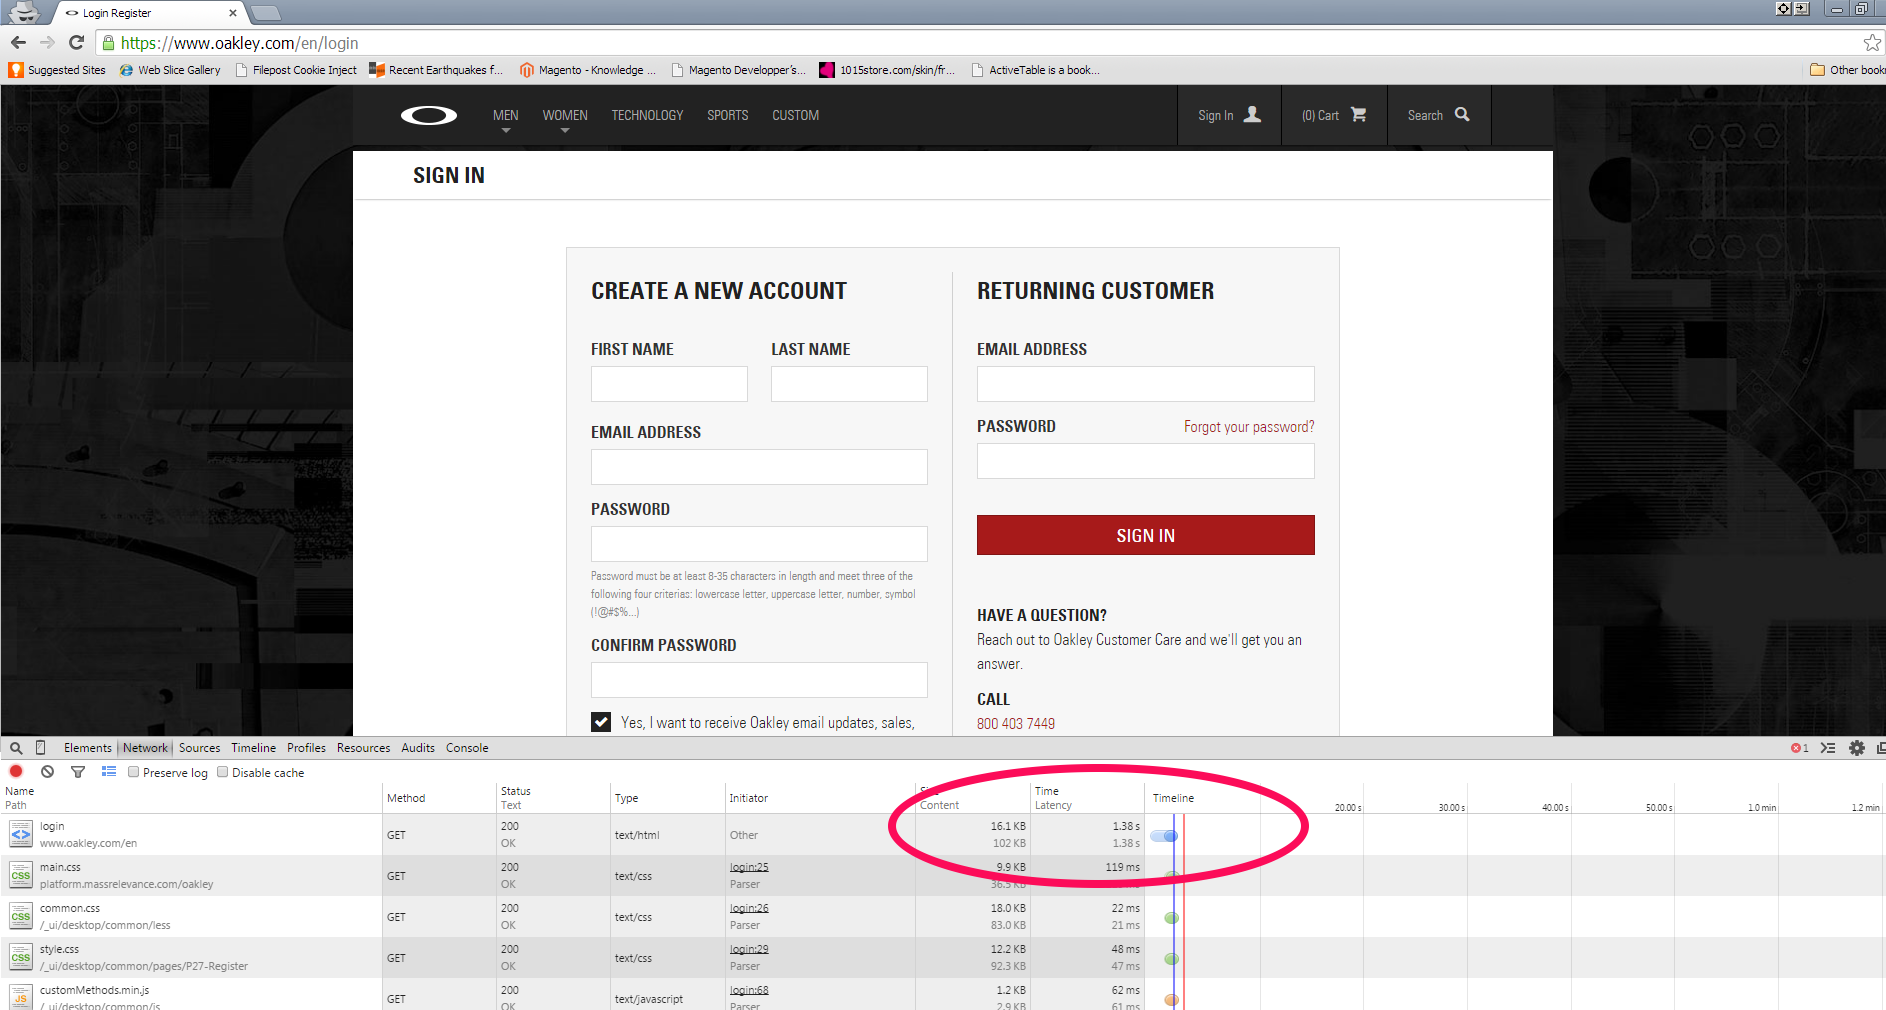This screenshot has width=1886, height=1010.
Task: Click new account Email Address field
Action: pos(759,467)
